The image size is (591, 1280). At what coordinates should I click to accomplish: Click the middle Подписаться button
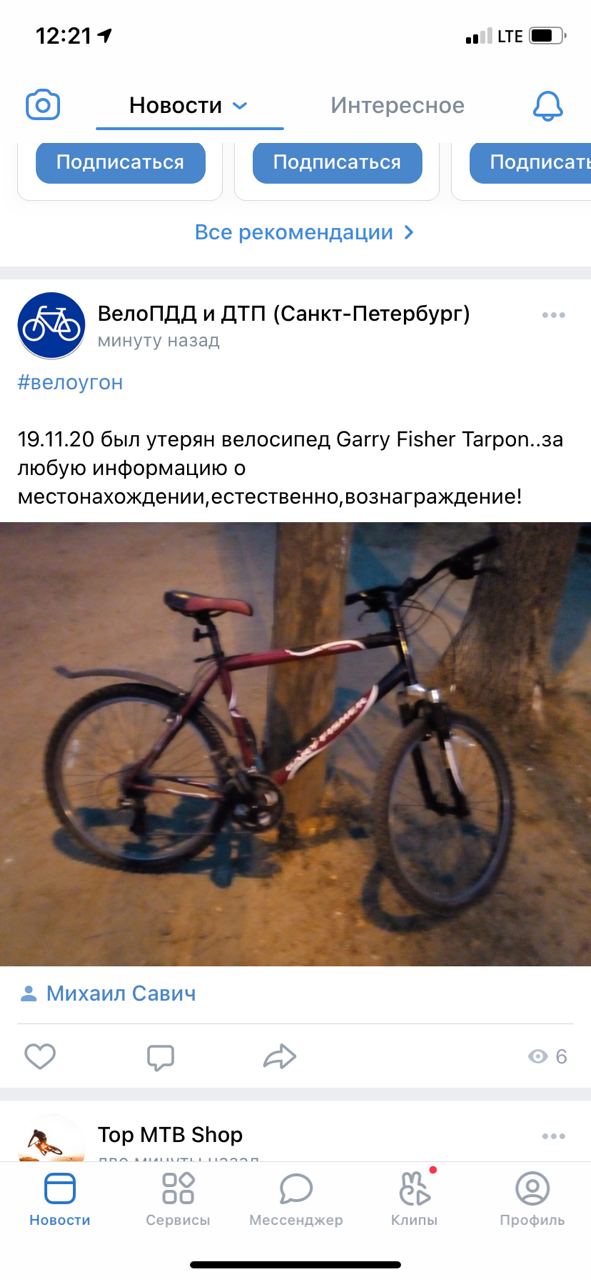(x=337, y=162)
